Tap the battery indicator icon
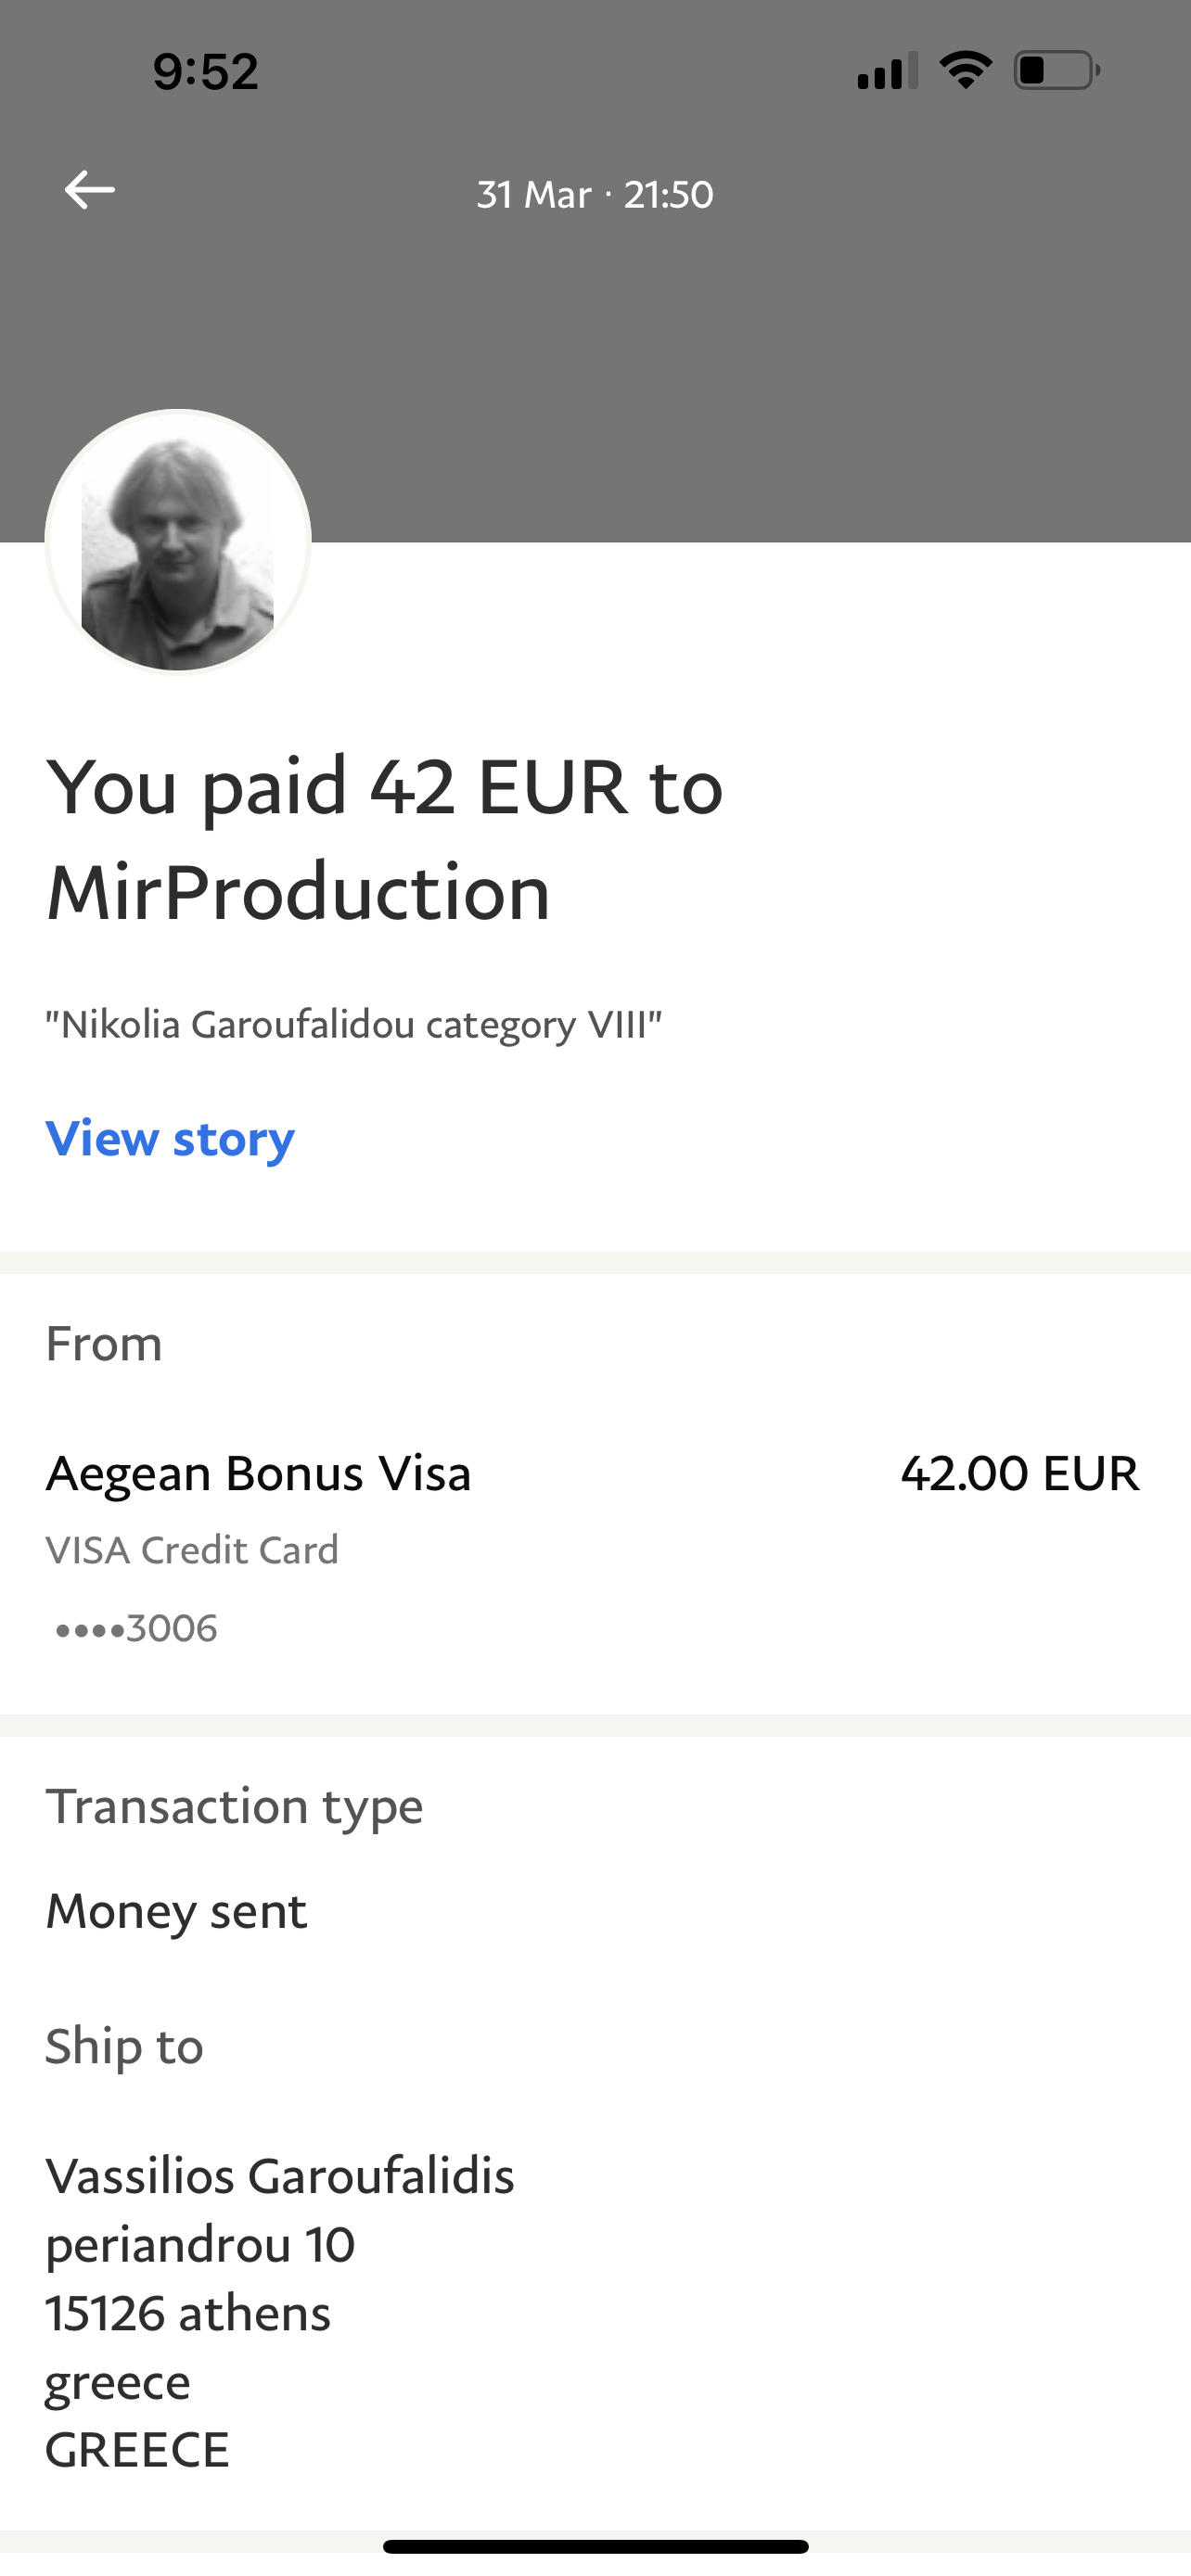This screenshot has height=2576, width=1191. (x=1056, y=70)
